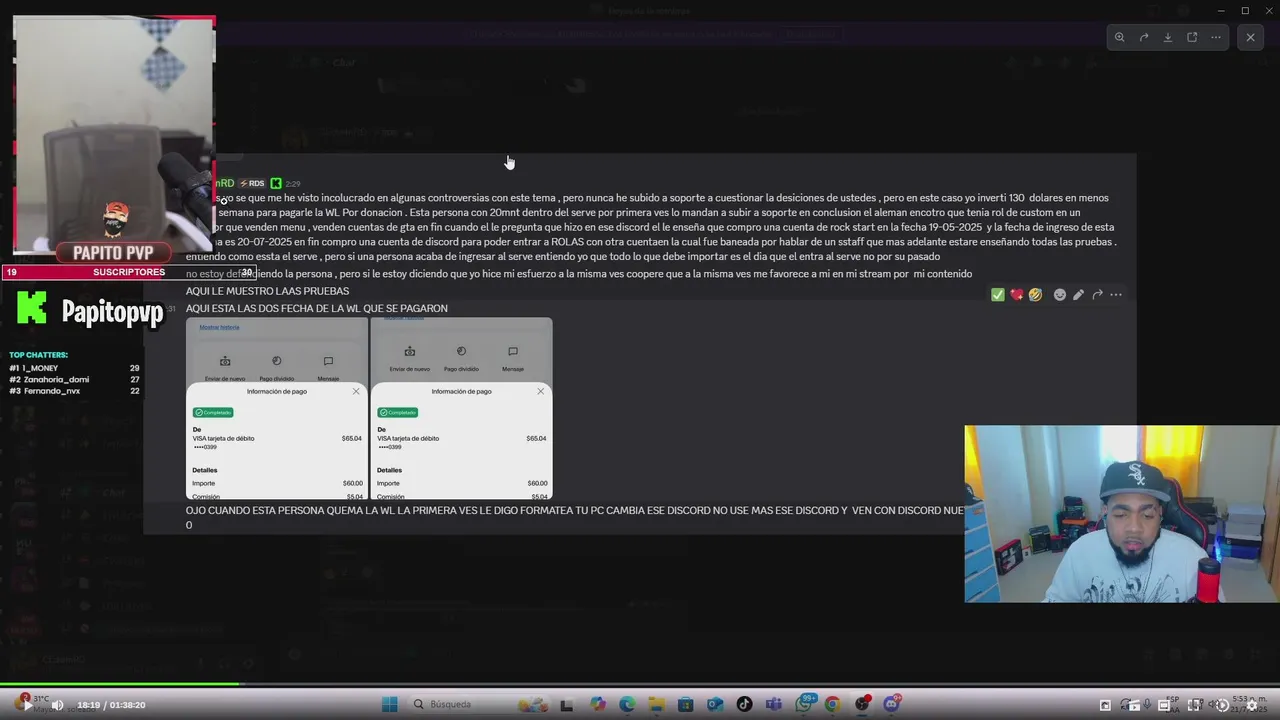
Task: Click the taskbar Búsqueda search box
Action: (x=477, y=704)
